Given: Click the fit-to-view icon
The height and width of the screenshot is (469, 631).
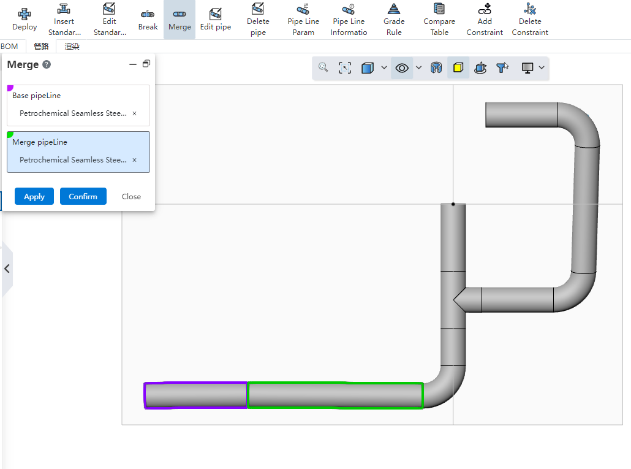Looking at the screenshot, I should [345, 68].
